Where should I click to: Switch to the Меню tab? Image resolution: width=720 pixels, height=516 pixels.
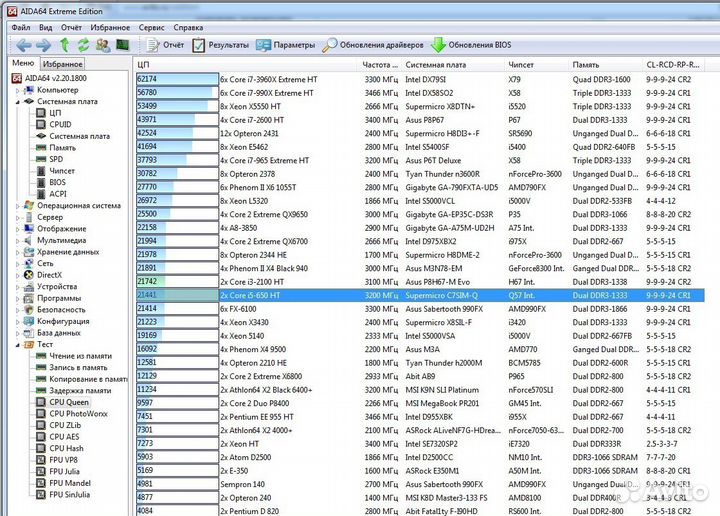pyautogui.click(x=23, y=63)
